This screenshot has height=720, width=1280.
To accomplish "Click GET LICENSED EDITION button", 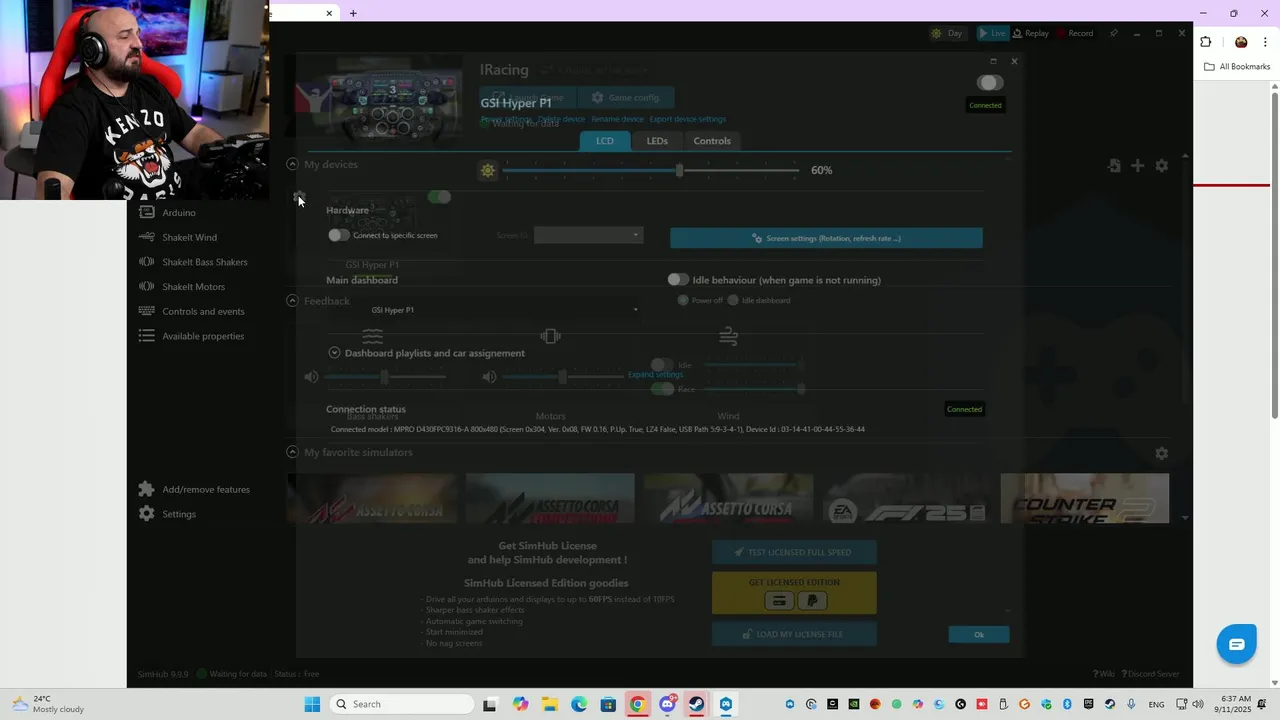I will pos(794,593).
